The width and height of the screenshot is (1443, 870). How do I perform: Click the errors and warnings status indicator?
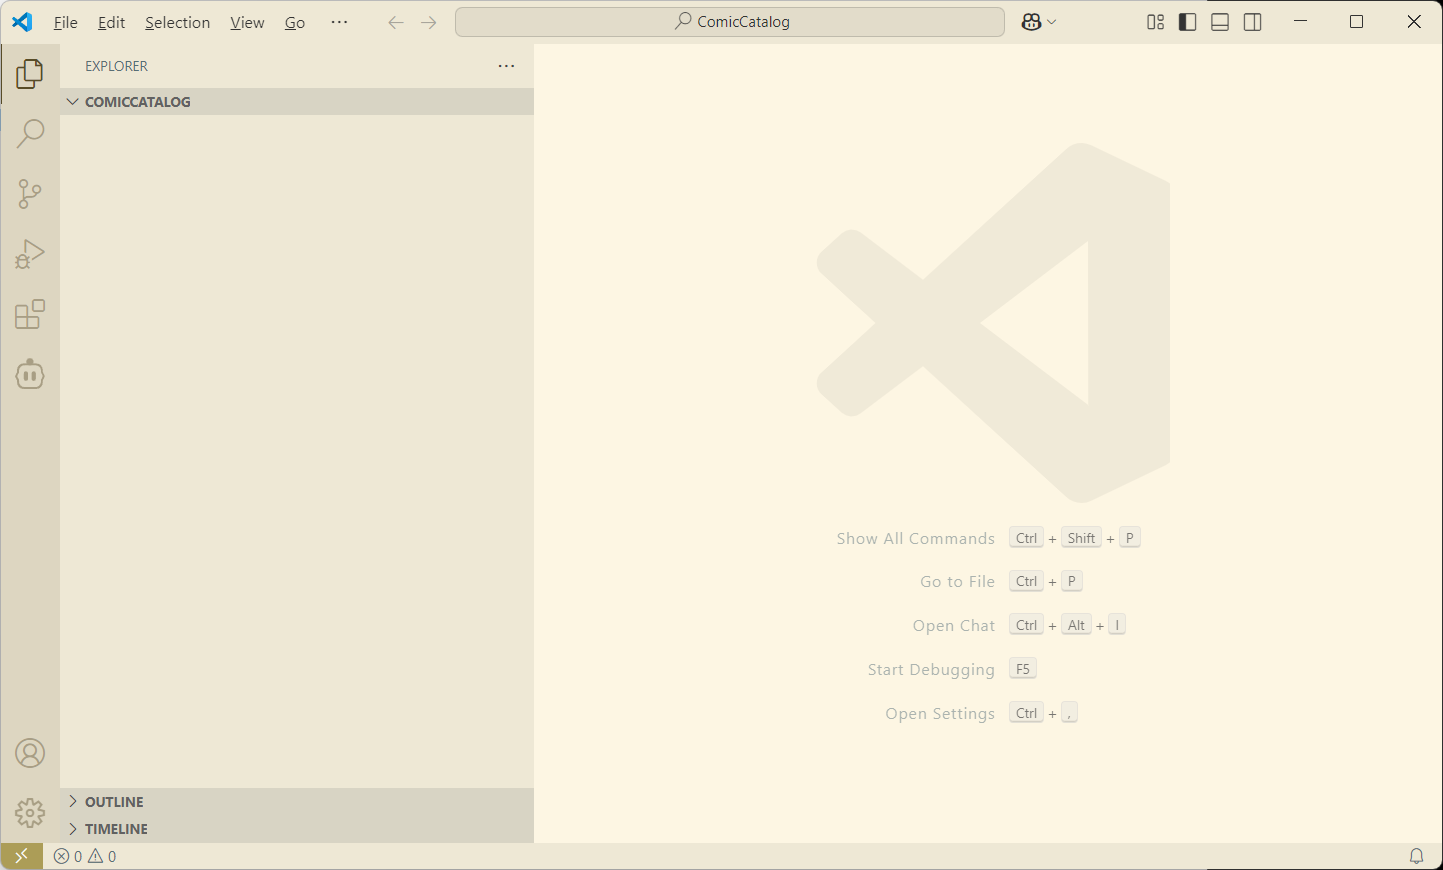(x=85, y=856)
